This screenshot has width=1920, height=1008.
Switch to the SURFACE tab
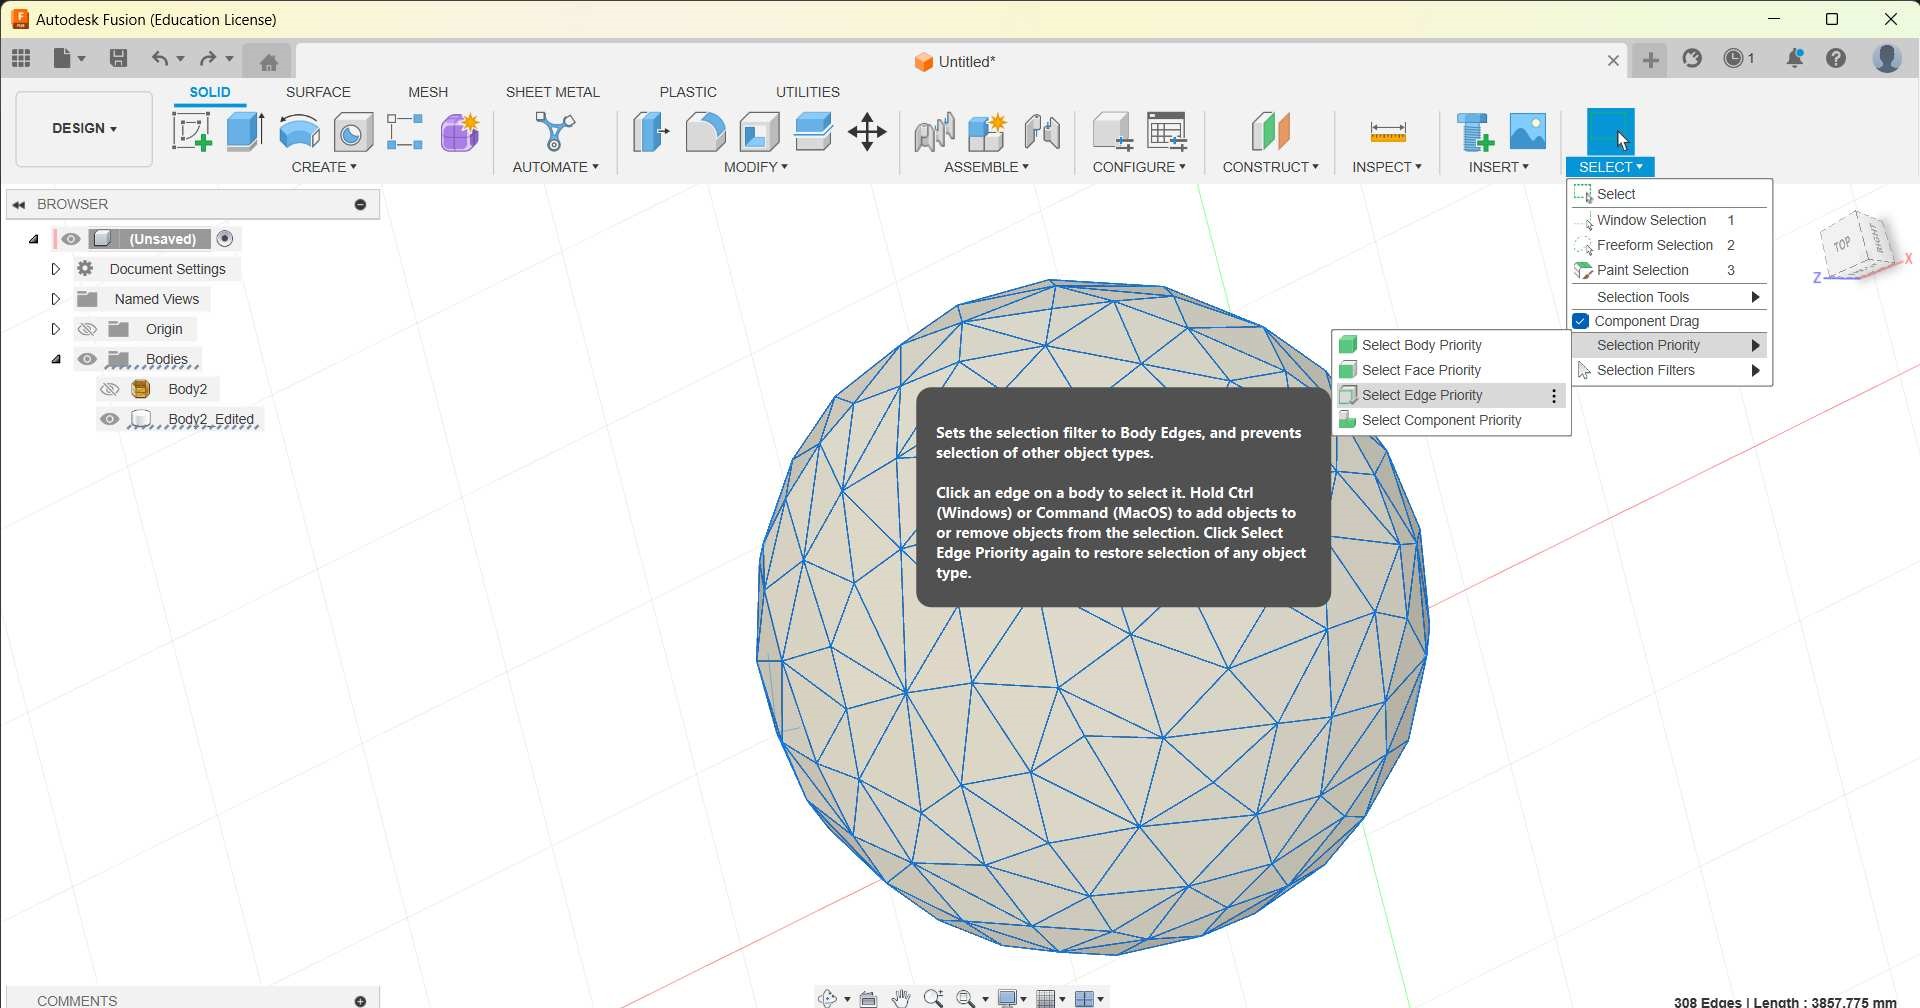click(318, 92)
